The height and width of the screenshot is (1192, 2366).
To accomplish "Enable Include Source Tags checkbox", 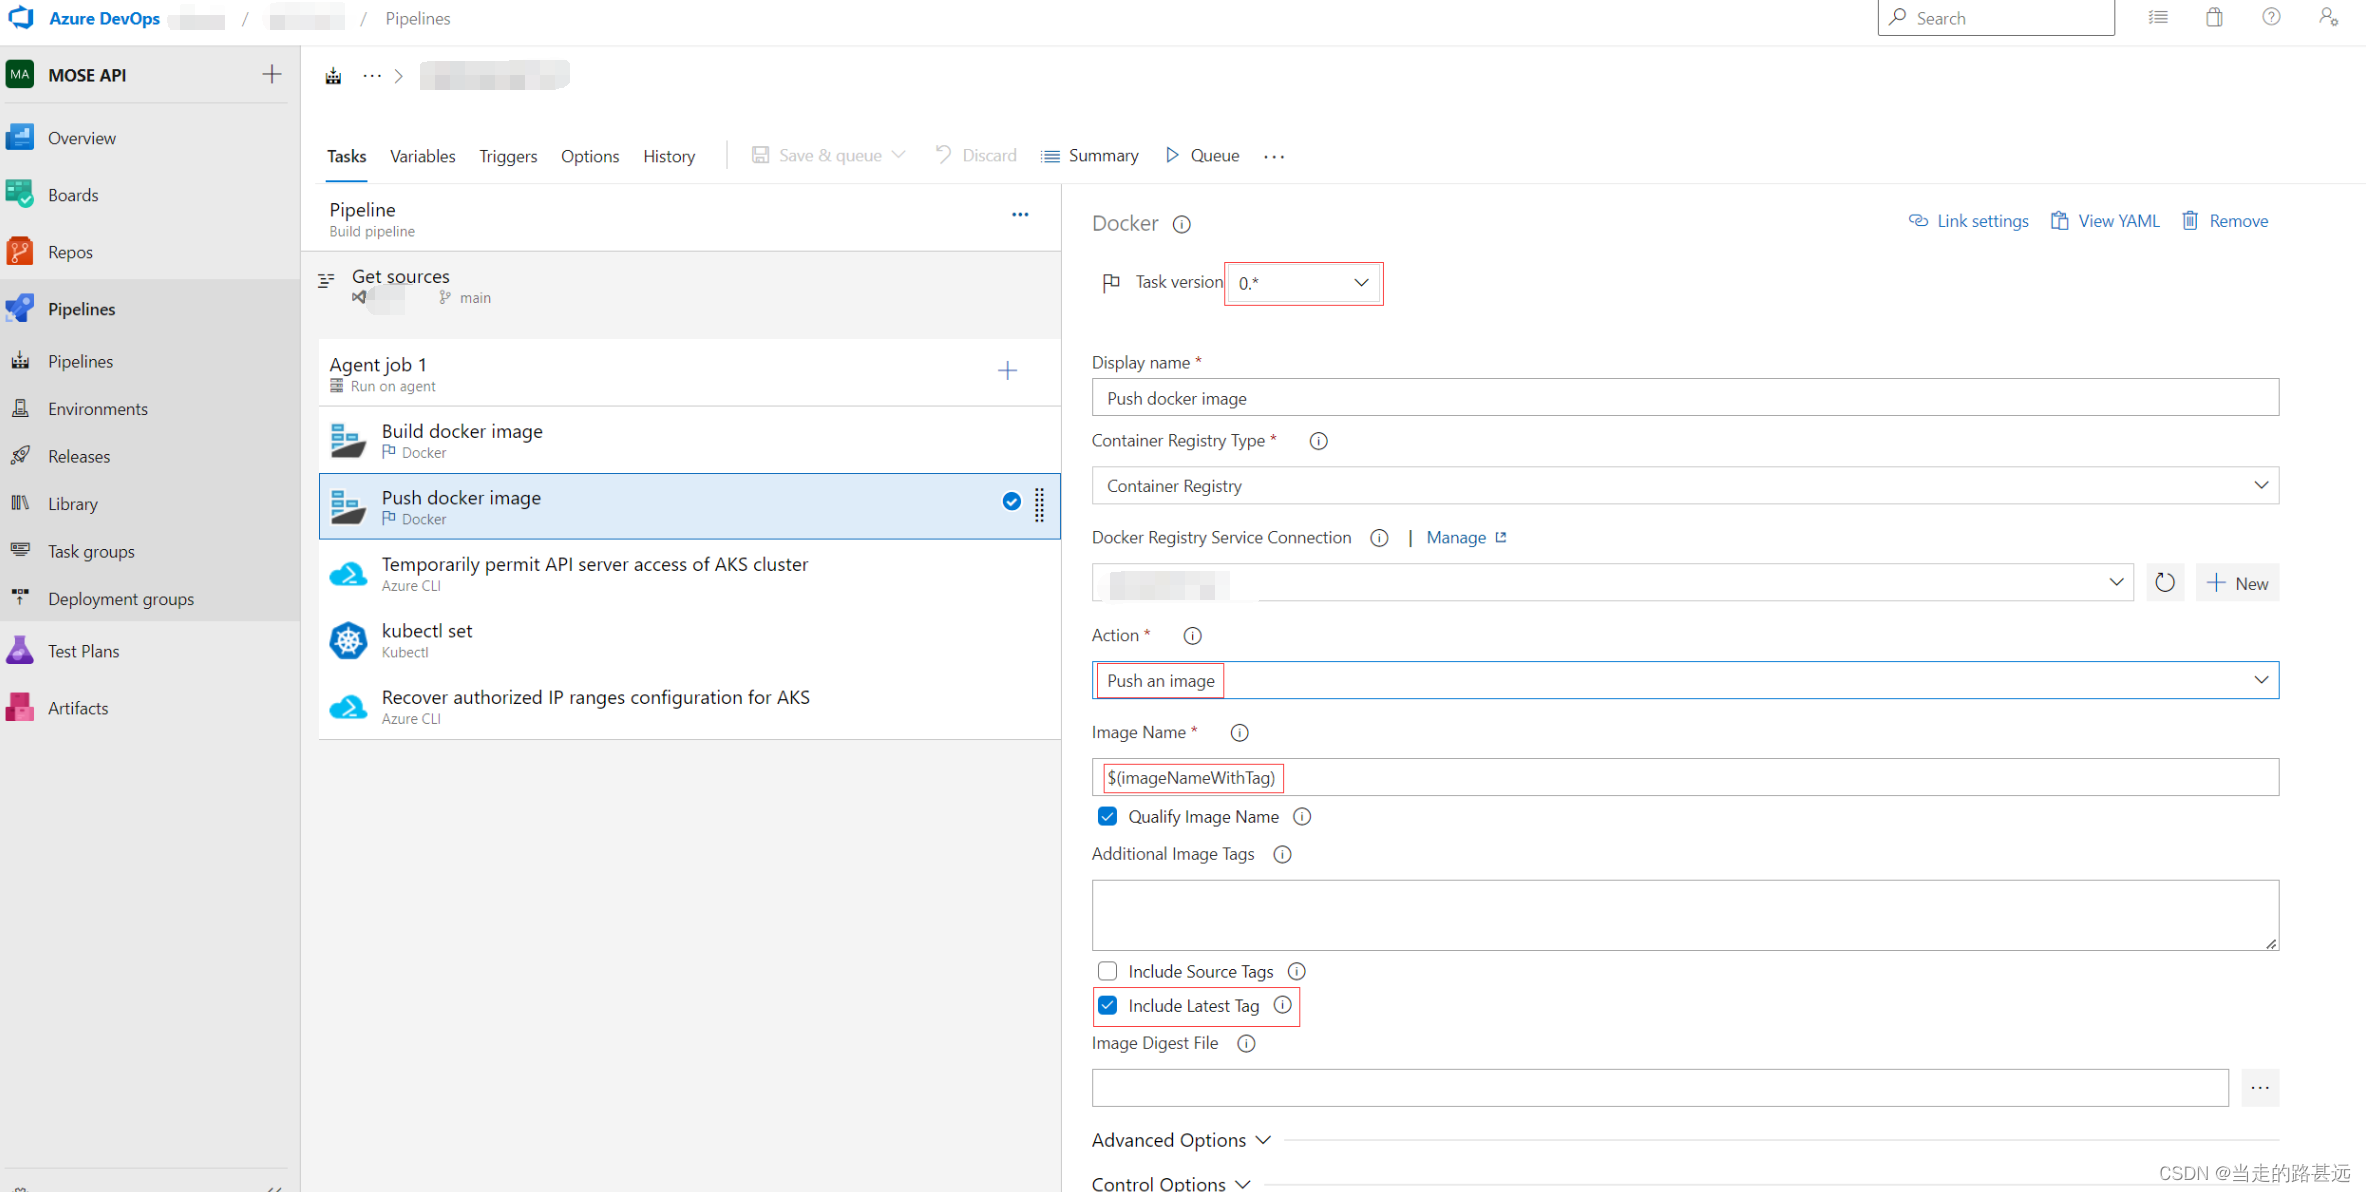I will (1107, 971).
